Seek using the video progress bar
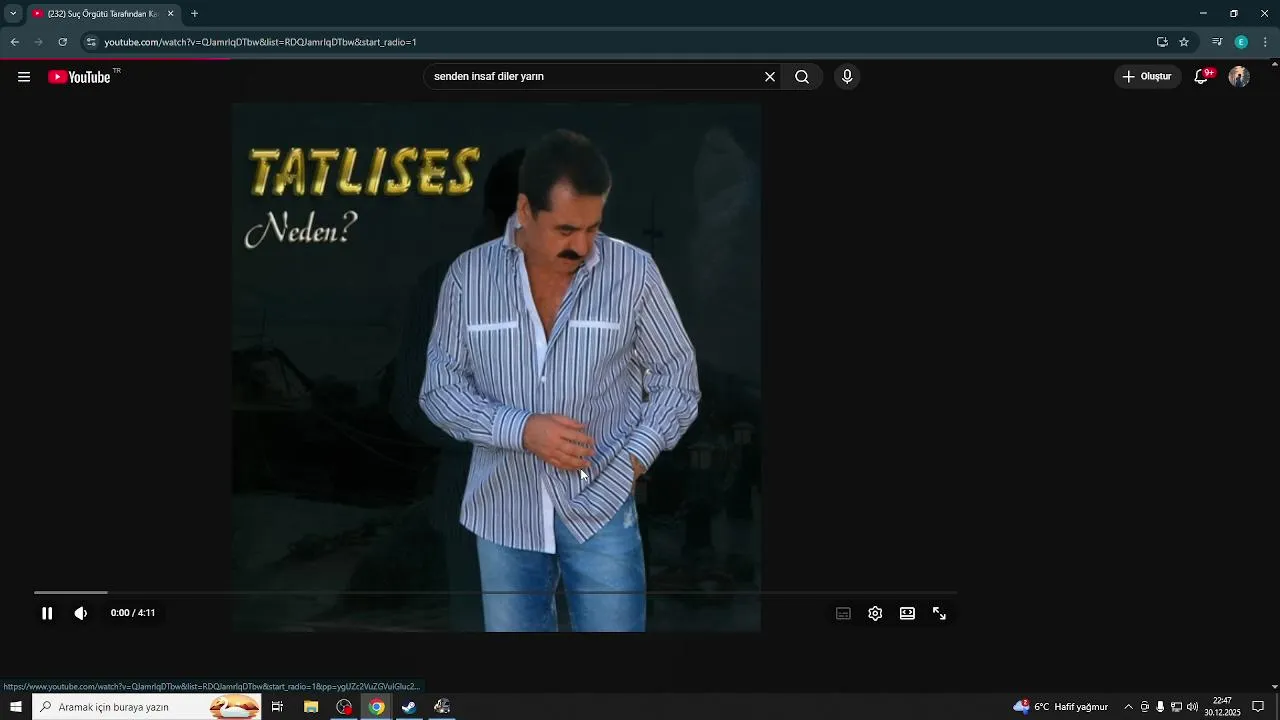 495,593
